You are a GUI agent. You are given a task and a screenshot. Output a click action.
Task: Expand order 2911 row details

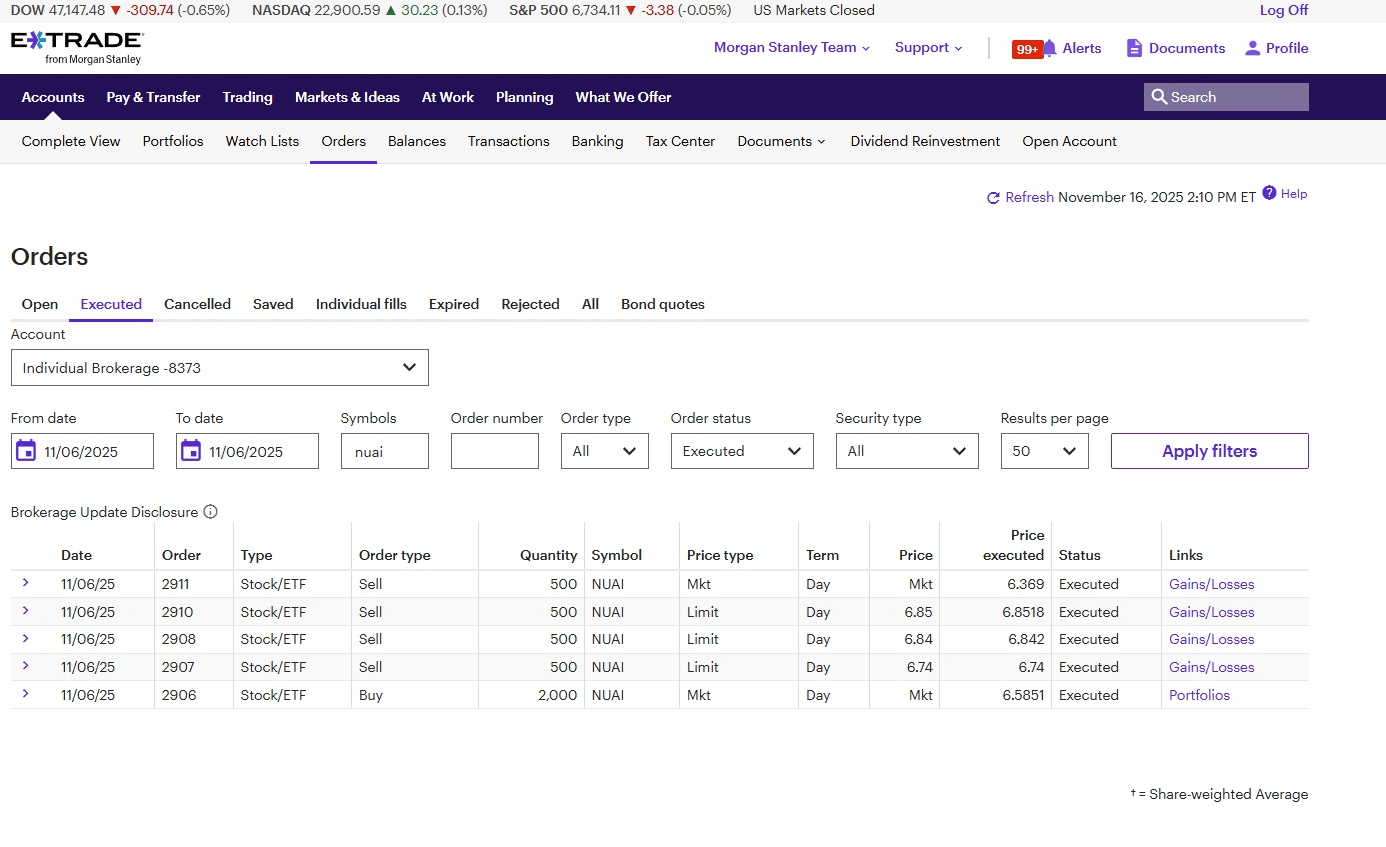pyautogui.click(x=26, y=583)
